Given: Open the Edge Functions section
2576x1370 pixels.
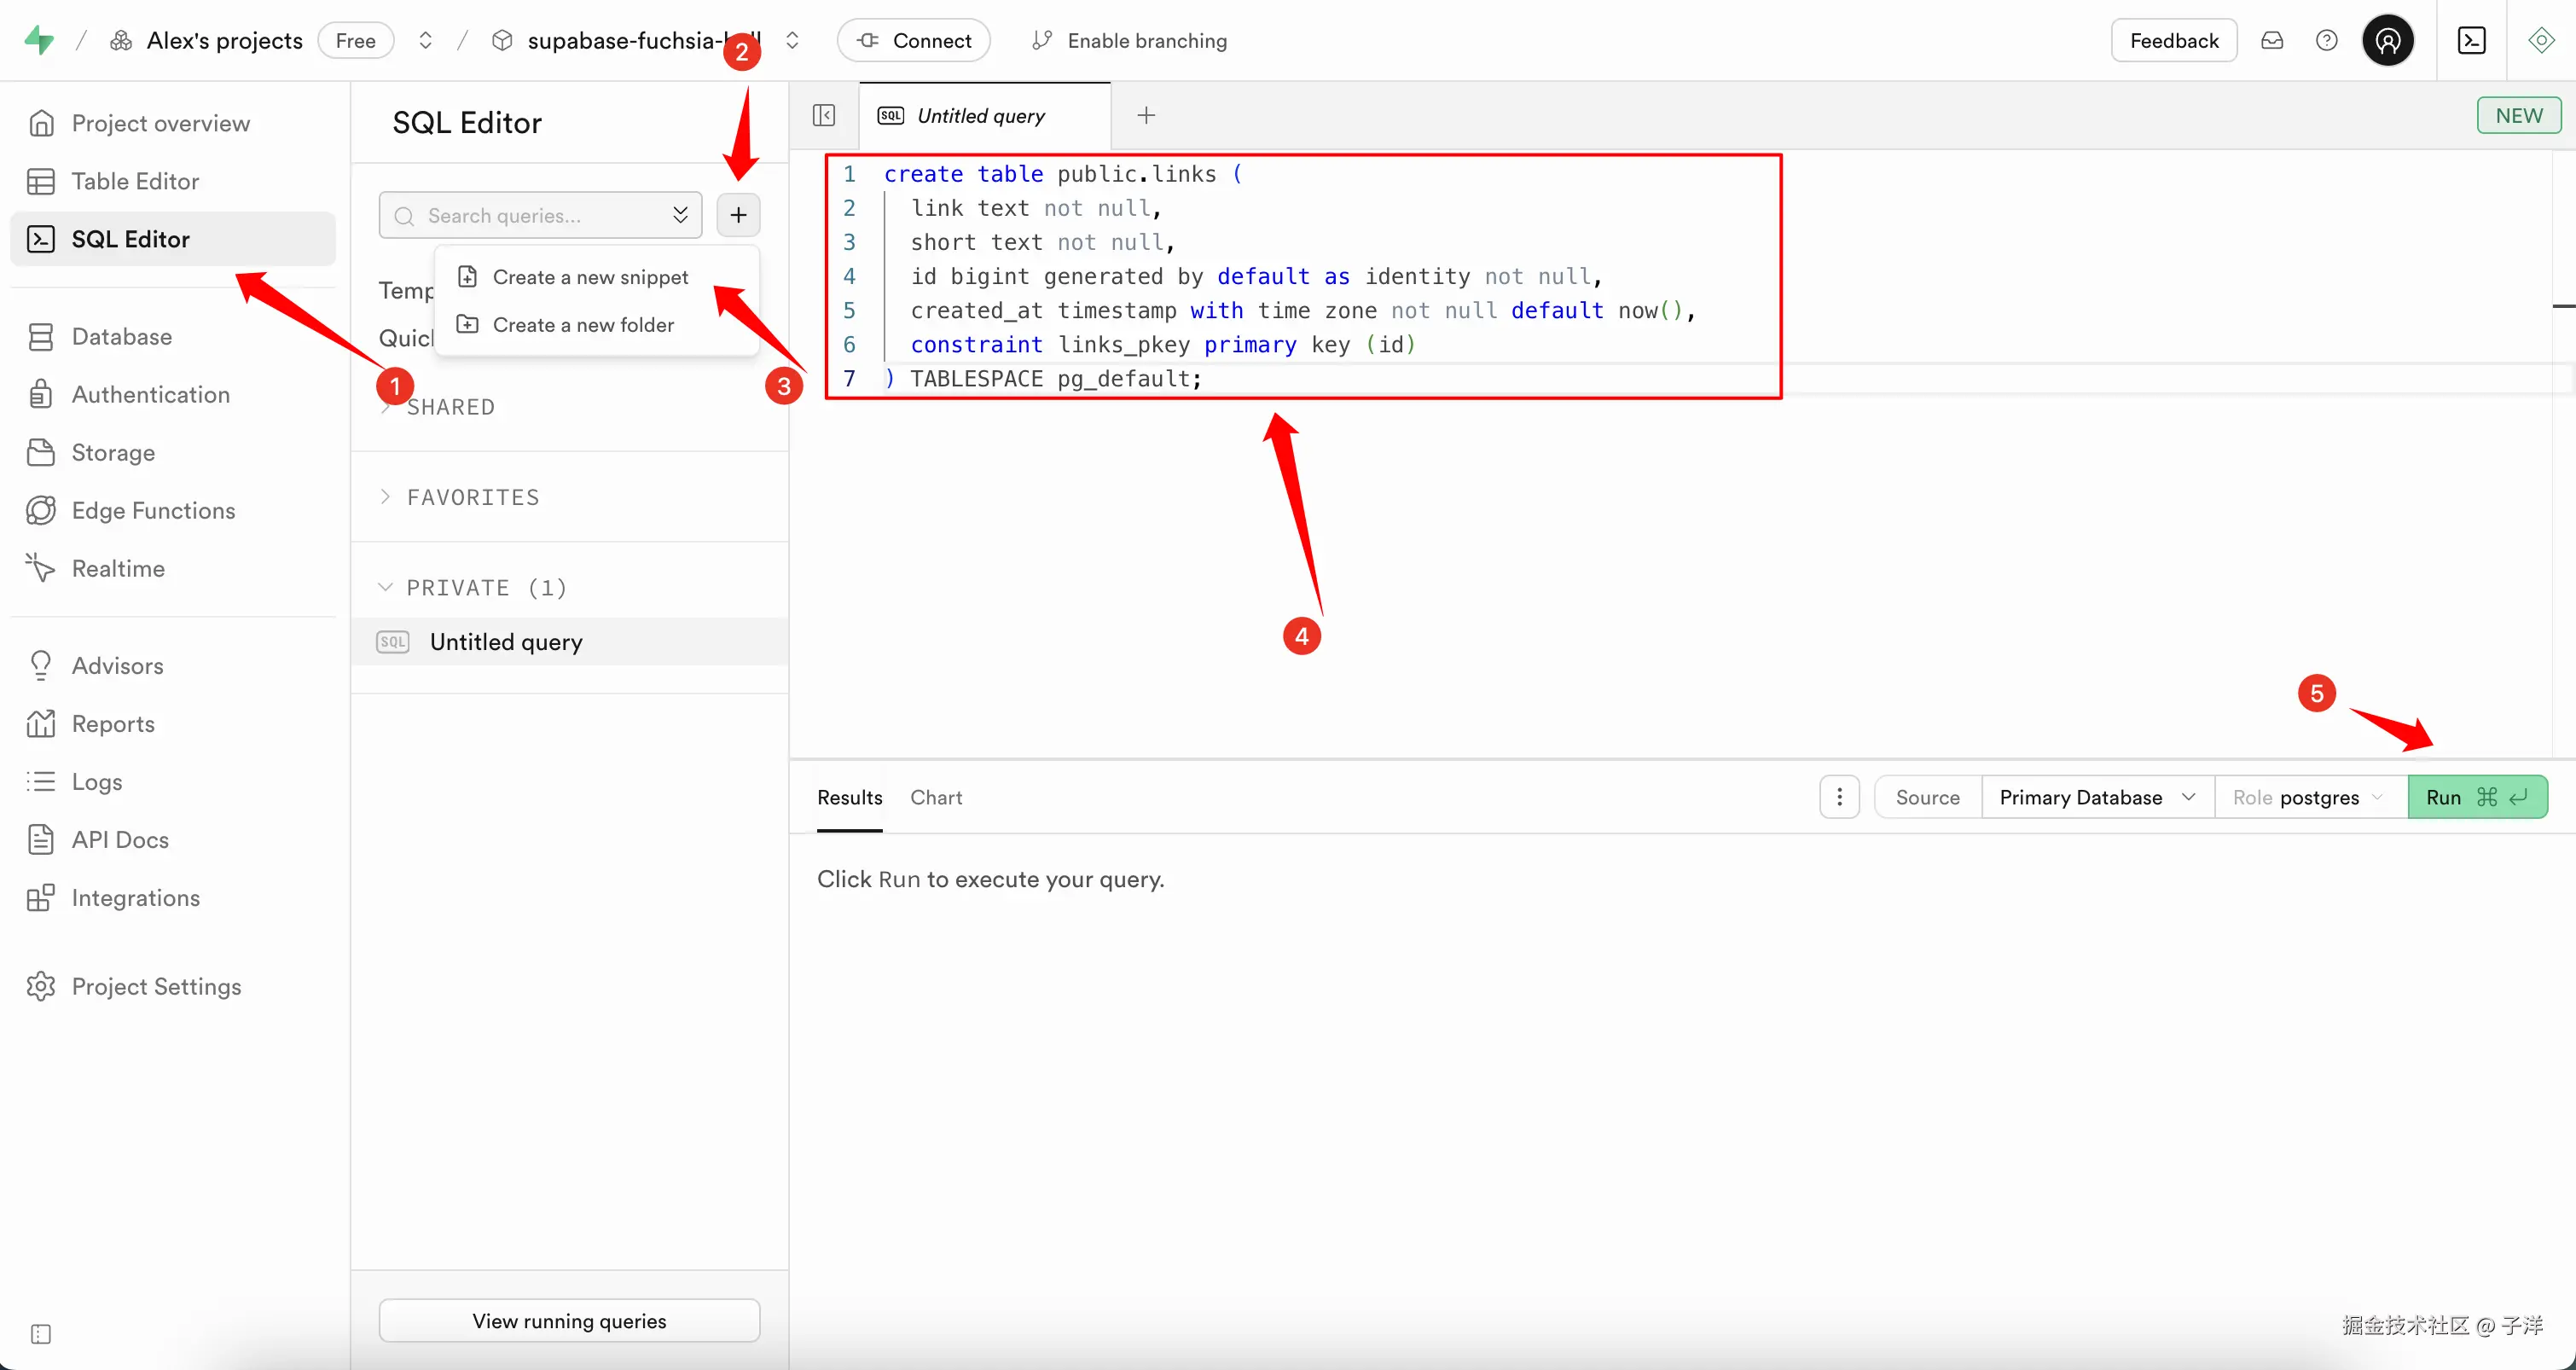Looking at the screenshot, I should [153, 510].
